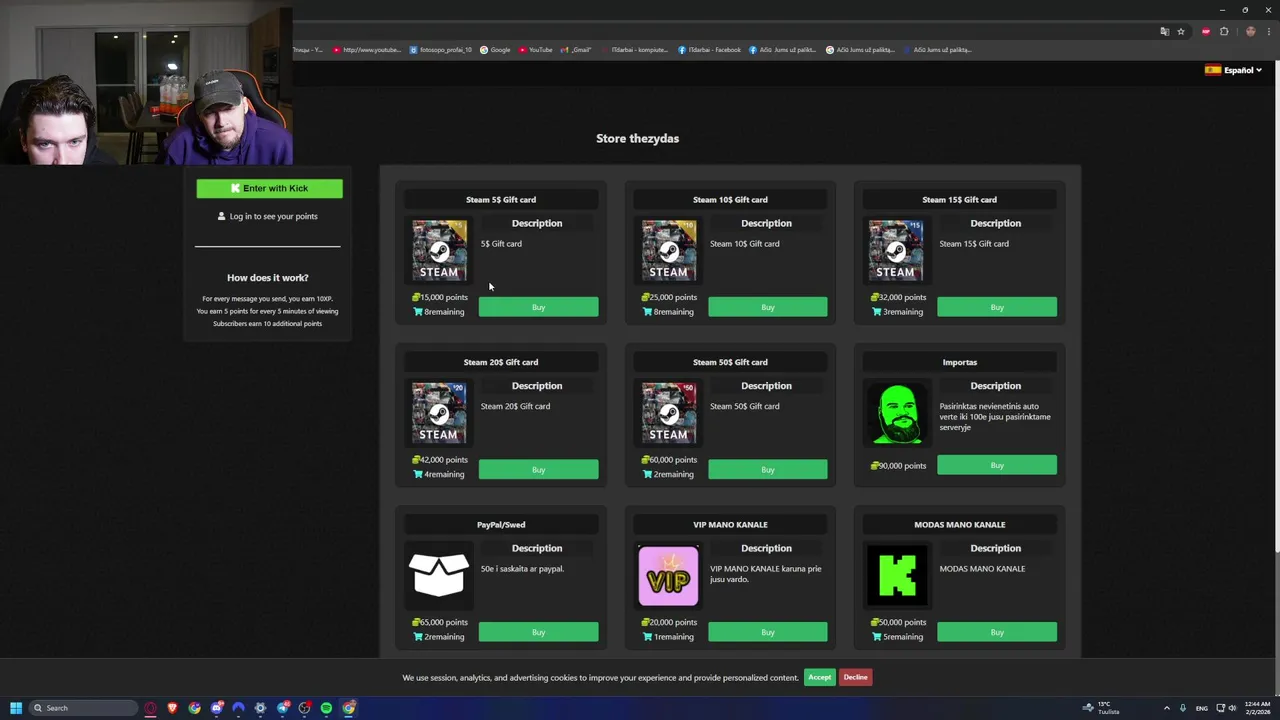1280x720 pixels.
Task: Buy MODAS MANO KANALE
Action: [x=996, y=632]
